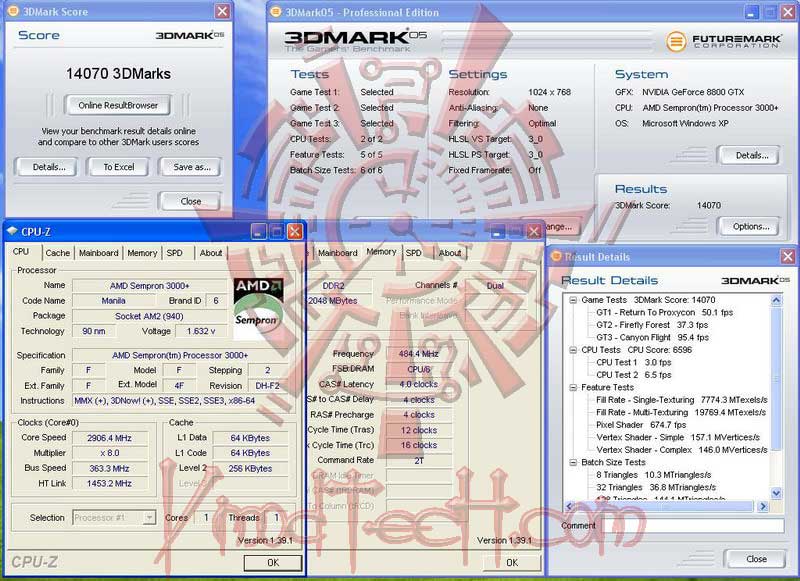Switch to SPD tab in left CPU-Z window
800x581 pixels.
pos(174,253)
